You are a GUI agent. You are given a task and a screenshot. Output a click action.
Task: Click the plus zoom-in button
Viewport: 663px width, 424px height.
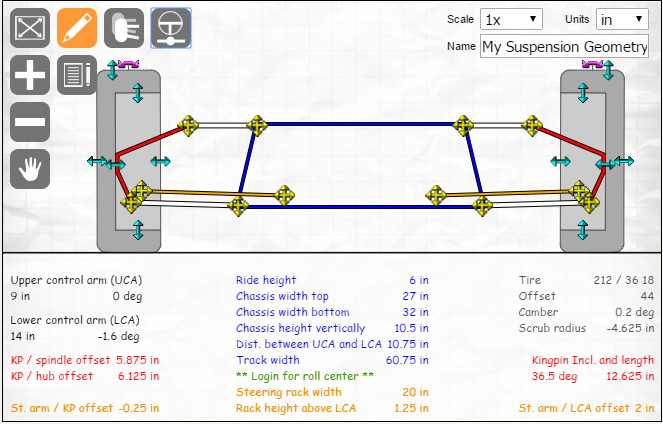coord(30,75)
